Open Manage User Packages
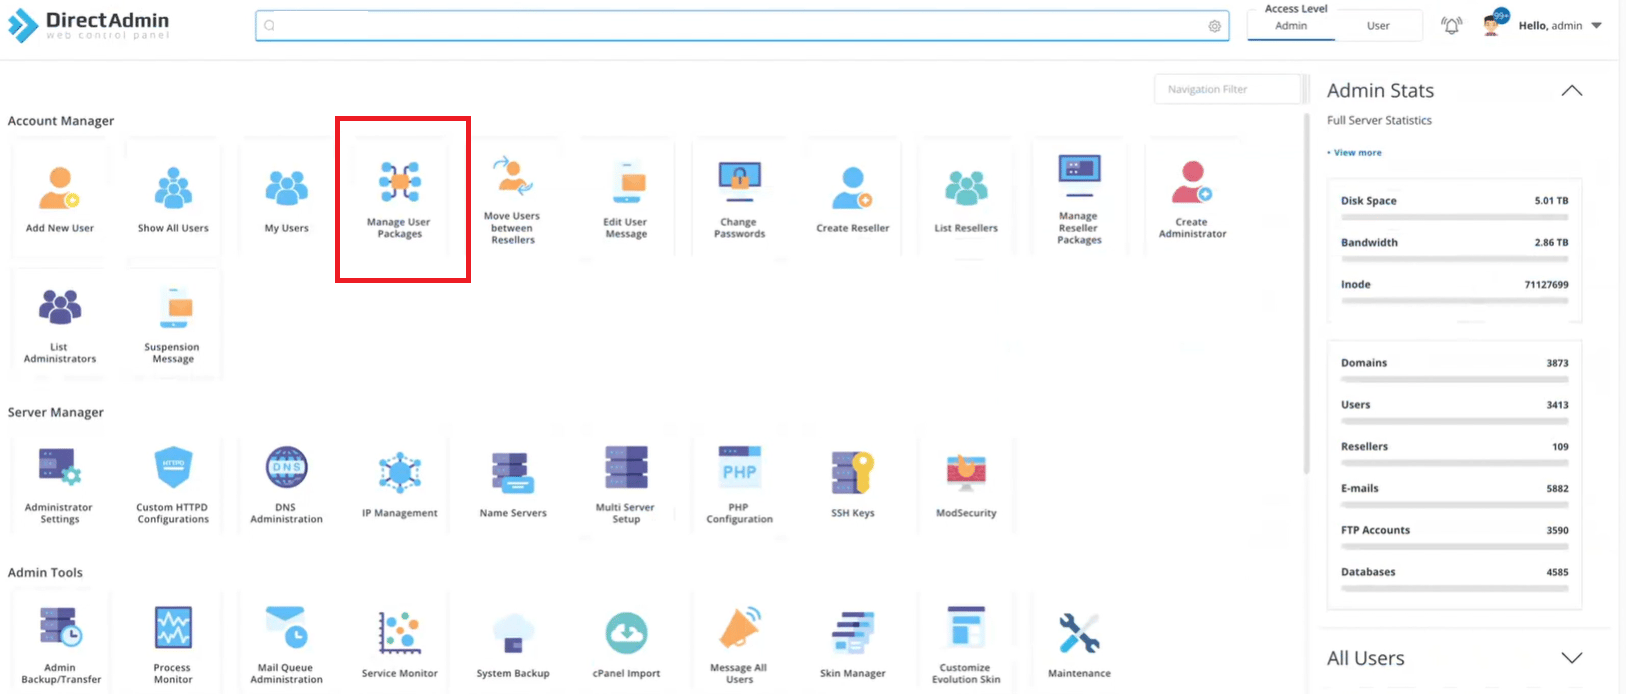 pyautogui.click(x=400, y=198)
